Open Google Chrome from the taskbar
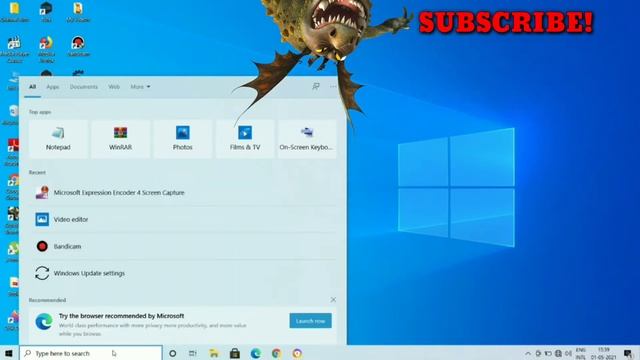This screenshot has width=640, height=360. 276,353
